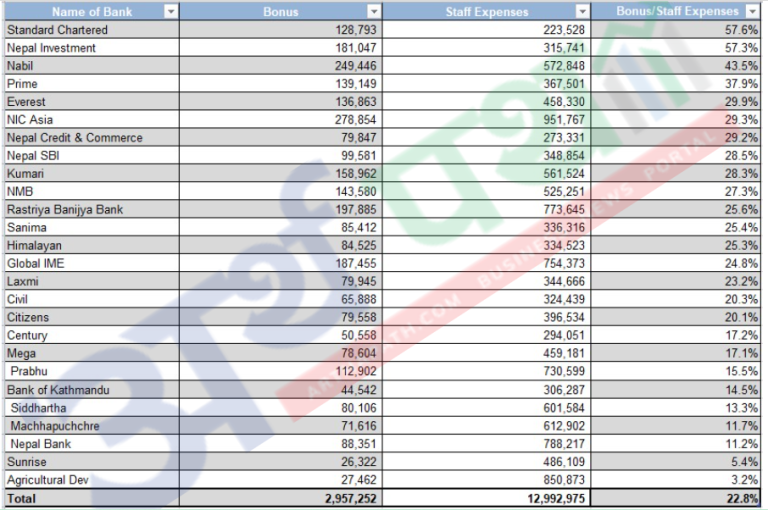Select the Siddhartha cell
This screenshot has width=768, height=510.
[x=92, y=408]
